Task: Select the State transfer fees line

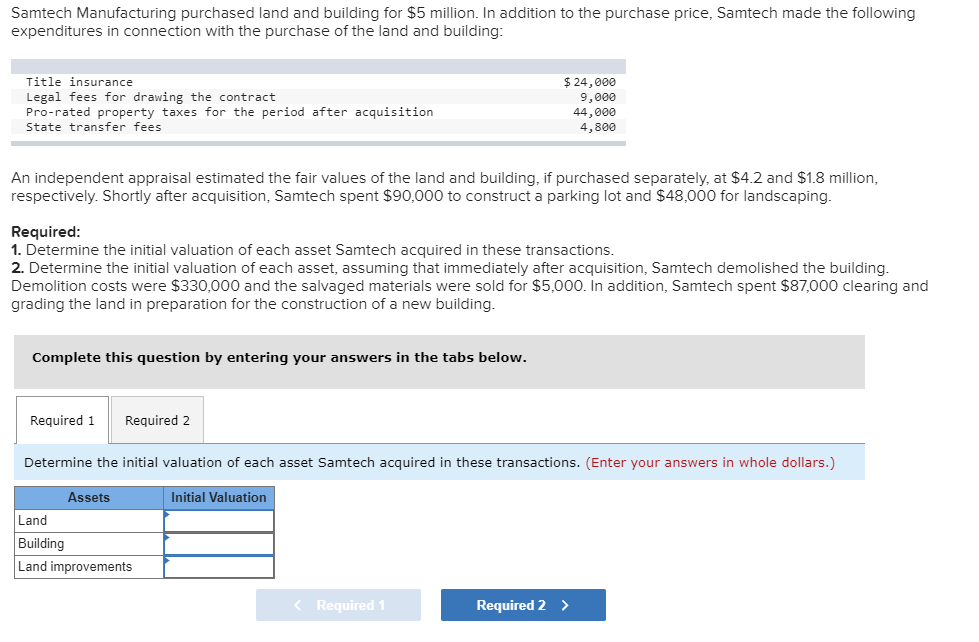Action: point(94,127)
